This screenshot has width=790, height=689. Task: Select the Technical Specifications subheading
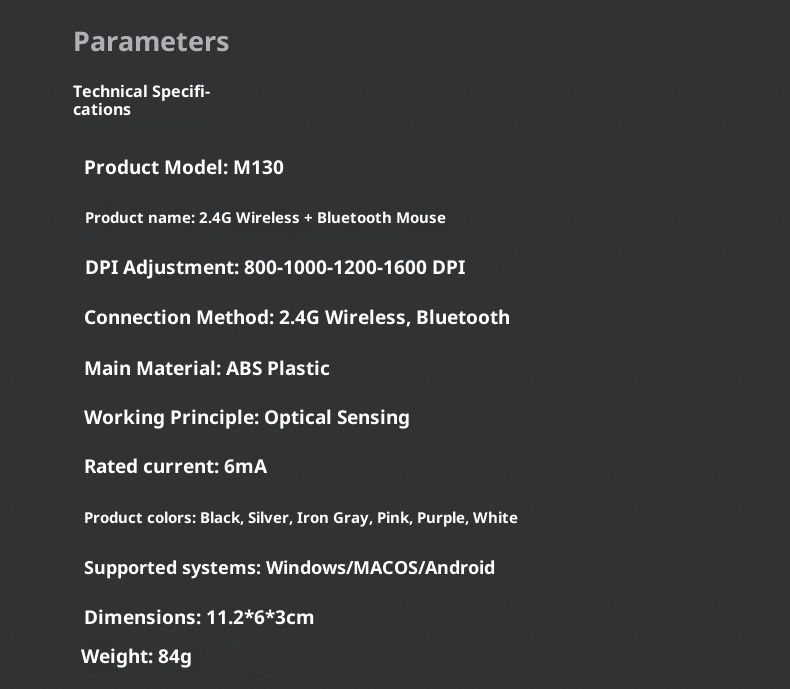pyautogui.click(x=141, y=100)
